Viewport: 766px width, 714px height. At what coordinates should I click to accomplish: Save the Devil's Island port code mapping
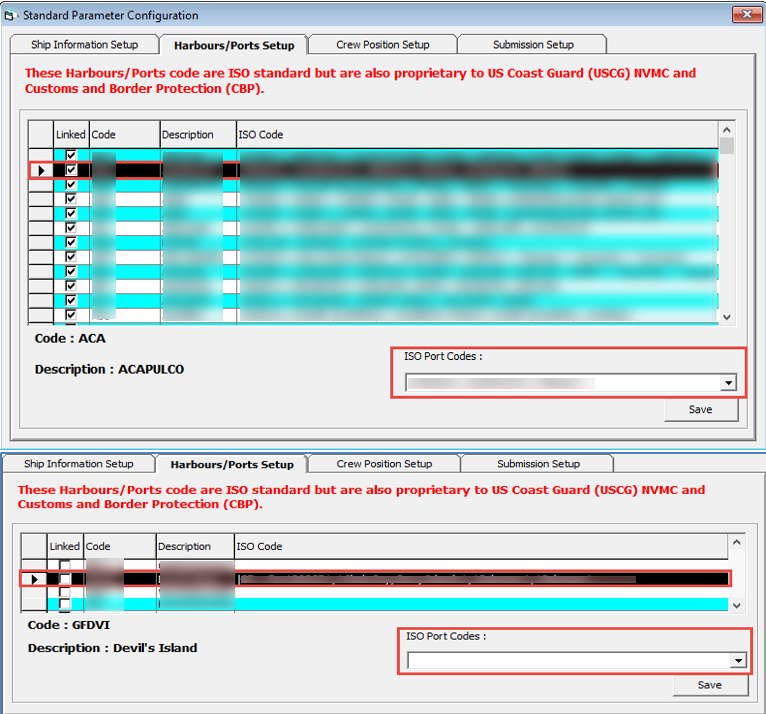(x=710, y=685)
